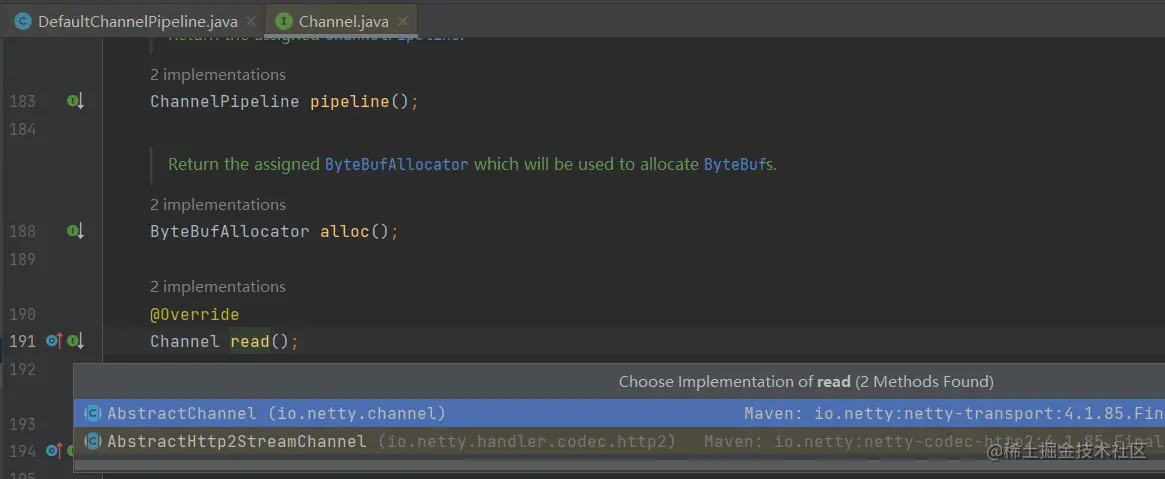
Task: Click Channel return type on line 191
Action: pyautogui.click(x=185, y=342)
